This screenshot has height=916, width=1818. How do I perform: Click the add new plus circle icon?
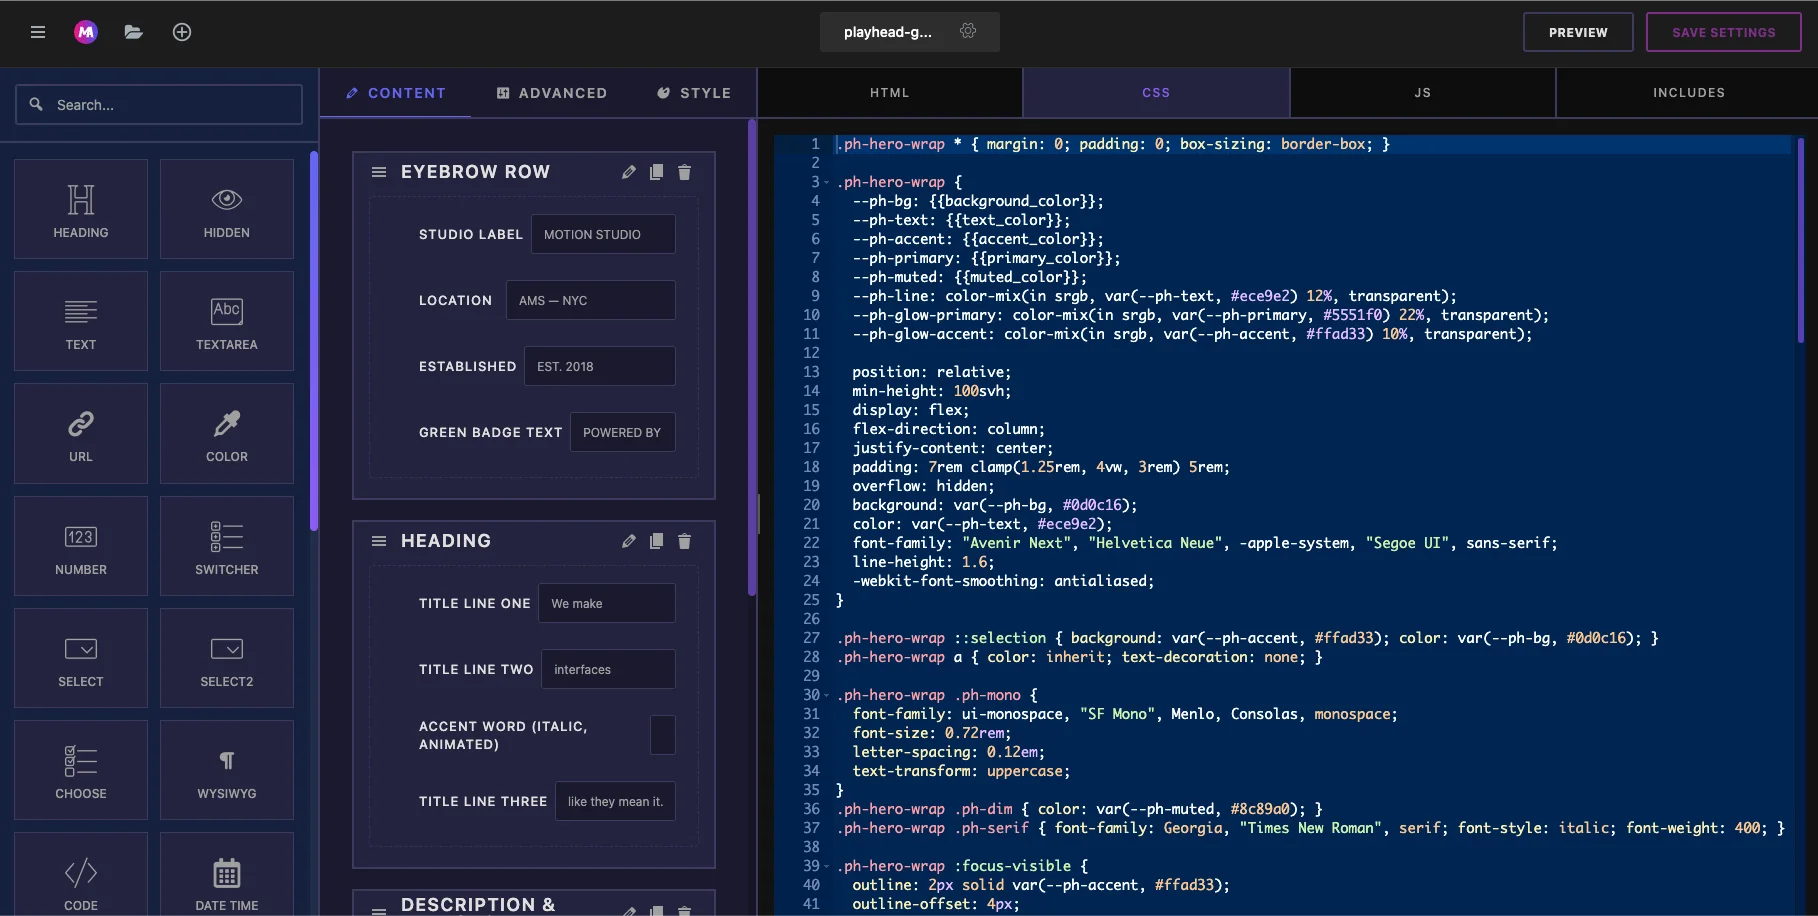[x=182, y=32]
